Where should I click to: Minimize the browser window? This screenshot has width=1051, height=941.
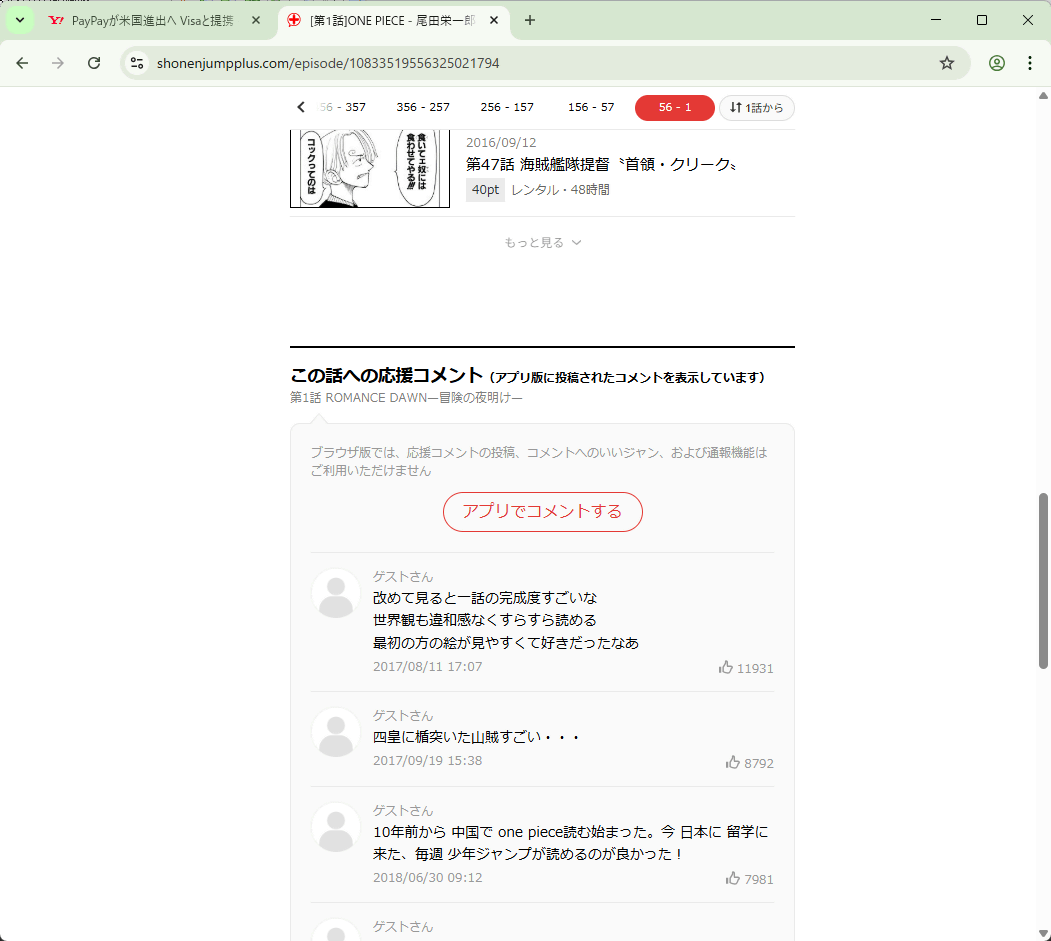click(936, 20)
